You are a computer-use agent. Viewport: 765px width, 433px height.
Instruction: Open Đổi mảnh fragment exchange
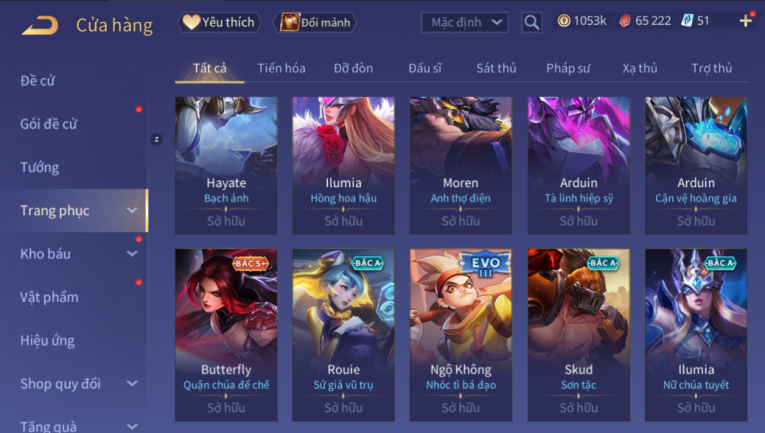click(x=315, y=22)
